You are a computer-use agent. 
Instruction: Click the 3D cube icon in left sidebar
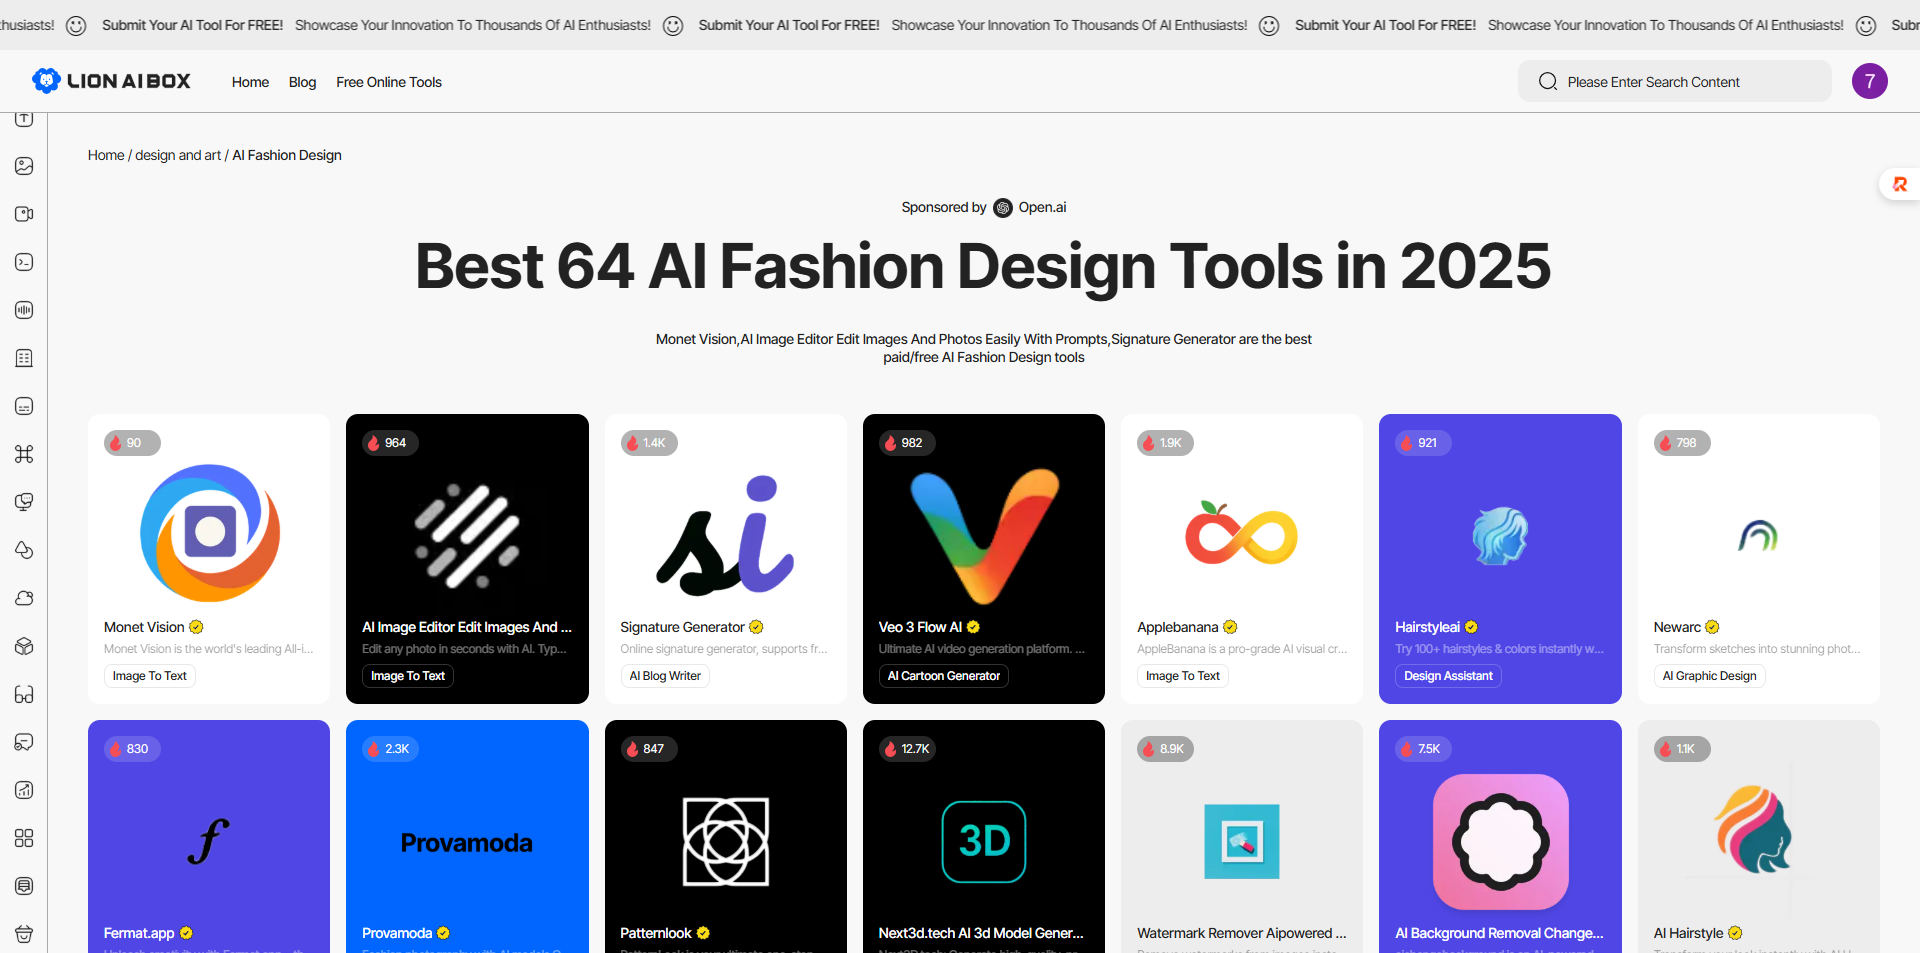tap(24, 646)
